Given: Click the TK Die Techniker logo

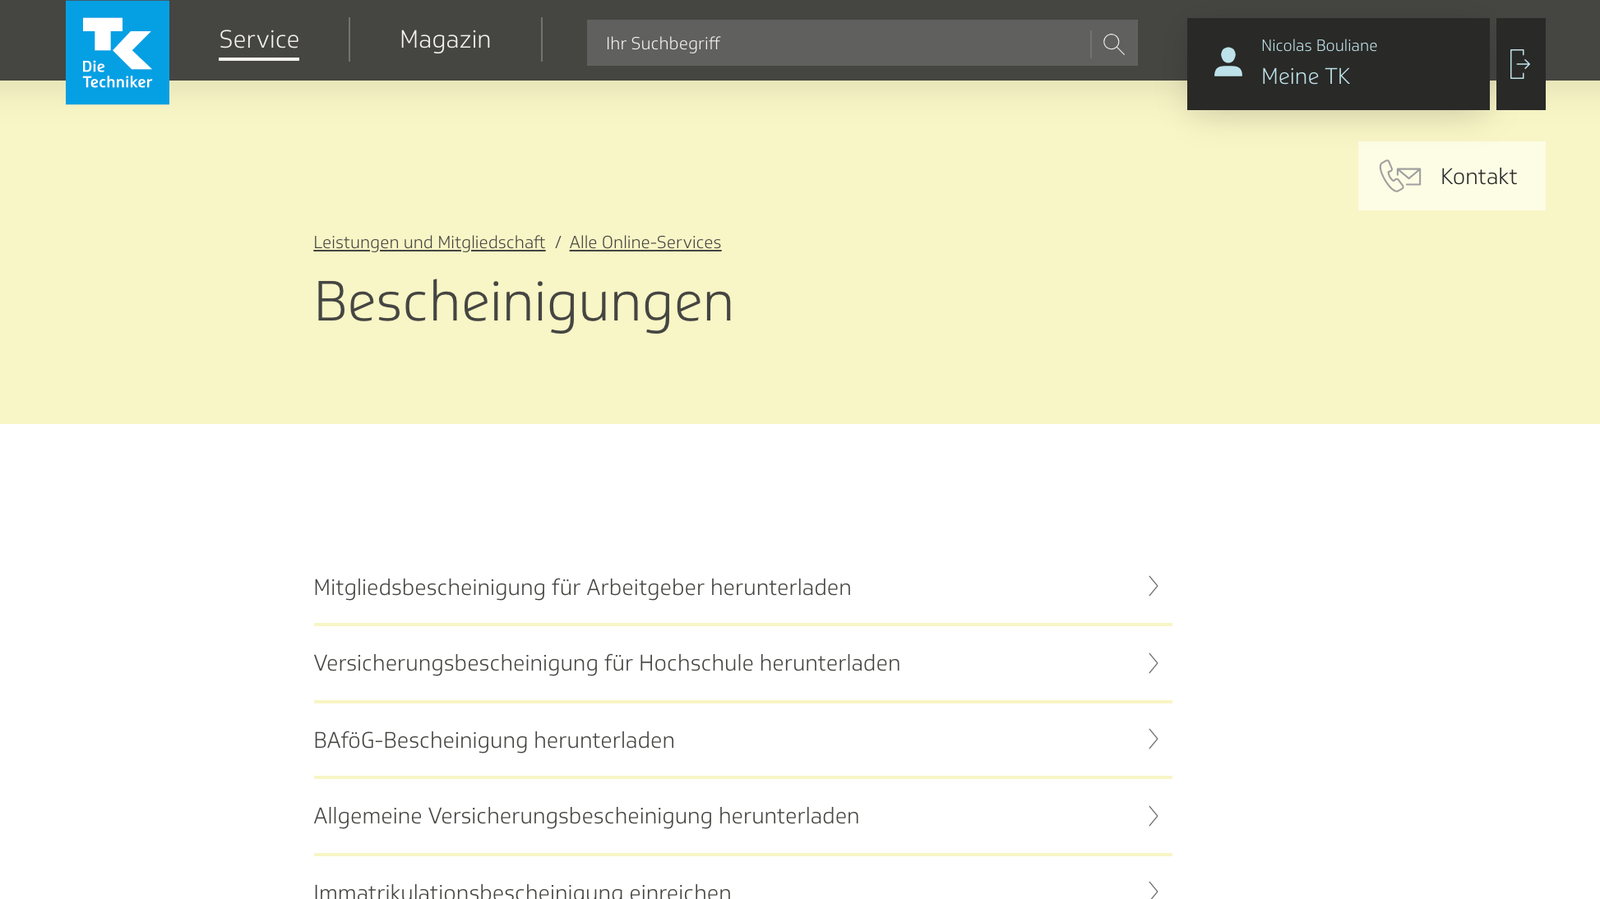Looking at the screenshot, I should coord(117,52).
